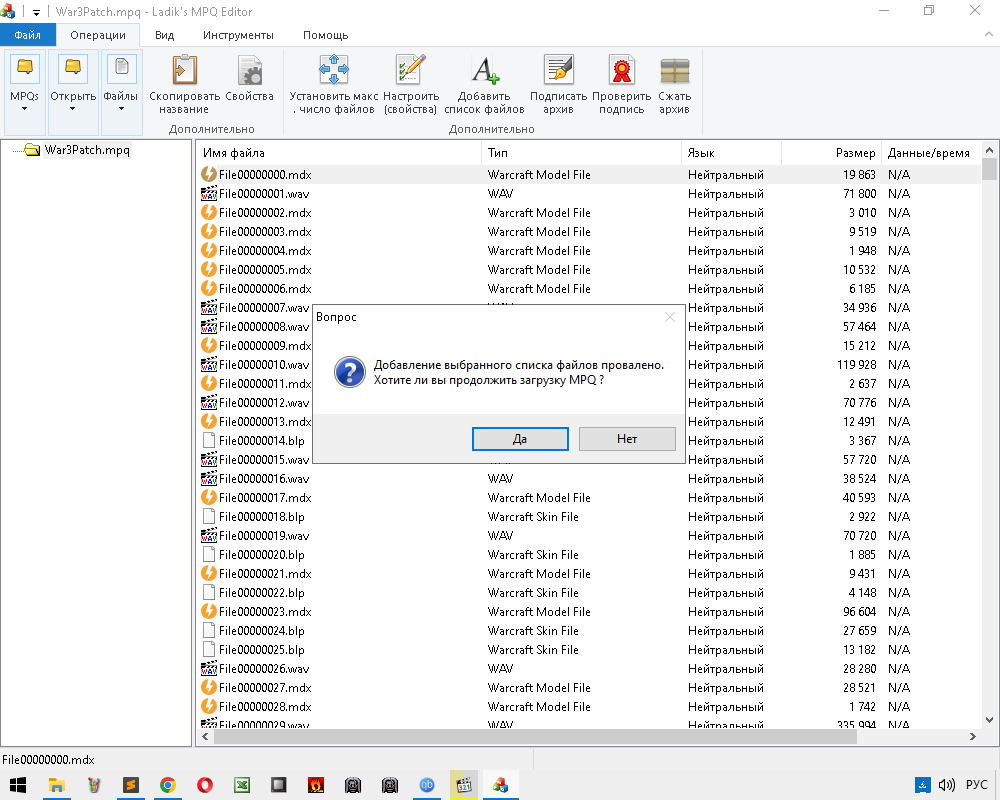Click the РУС input language indicator
The height and width of the screenshot is (800, 1000).
976,785
